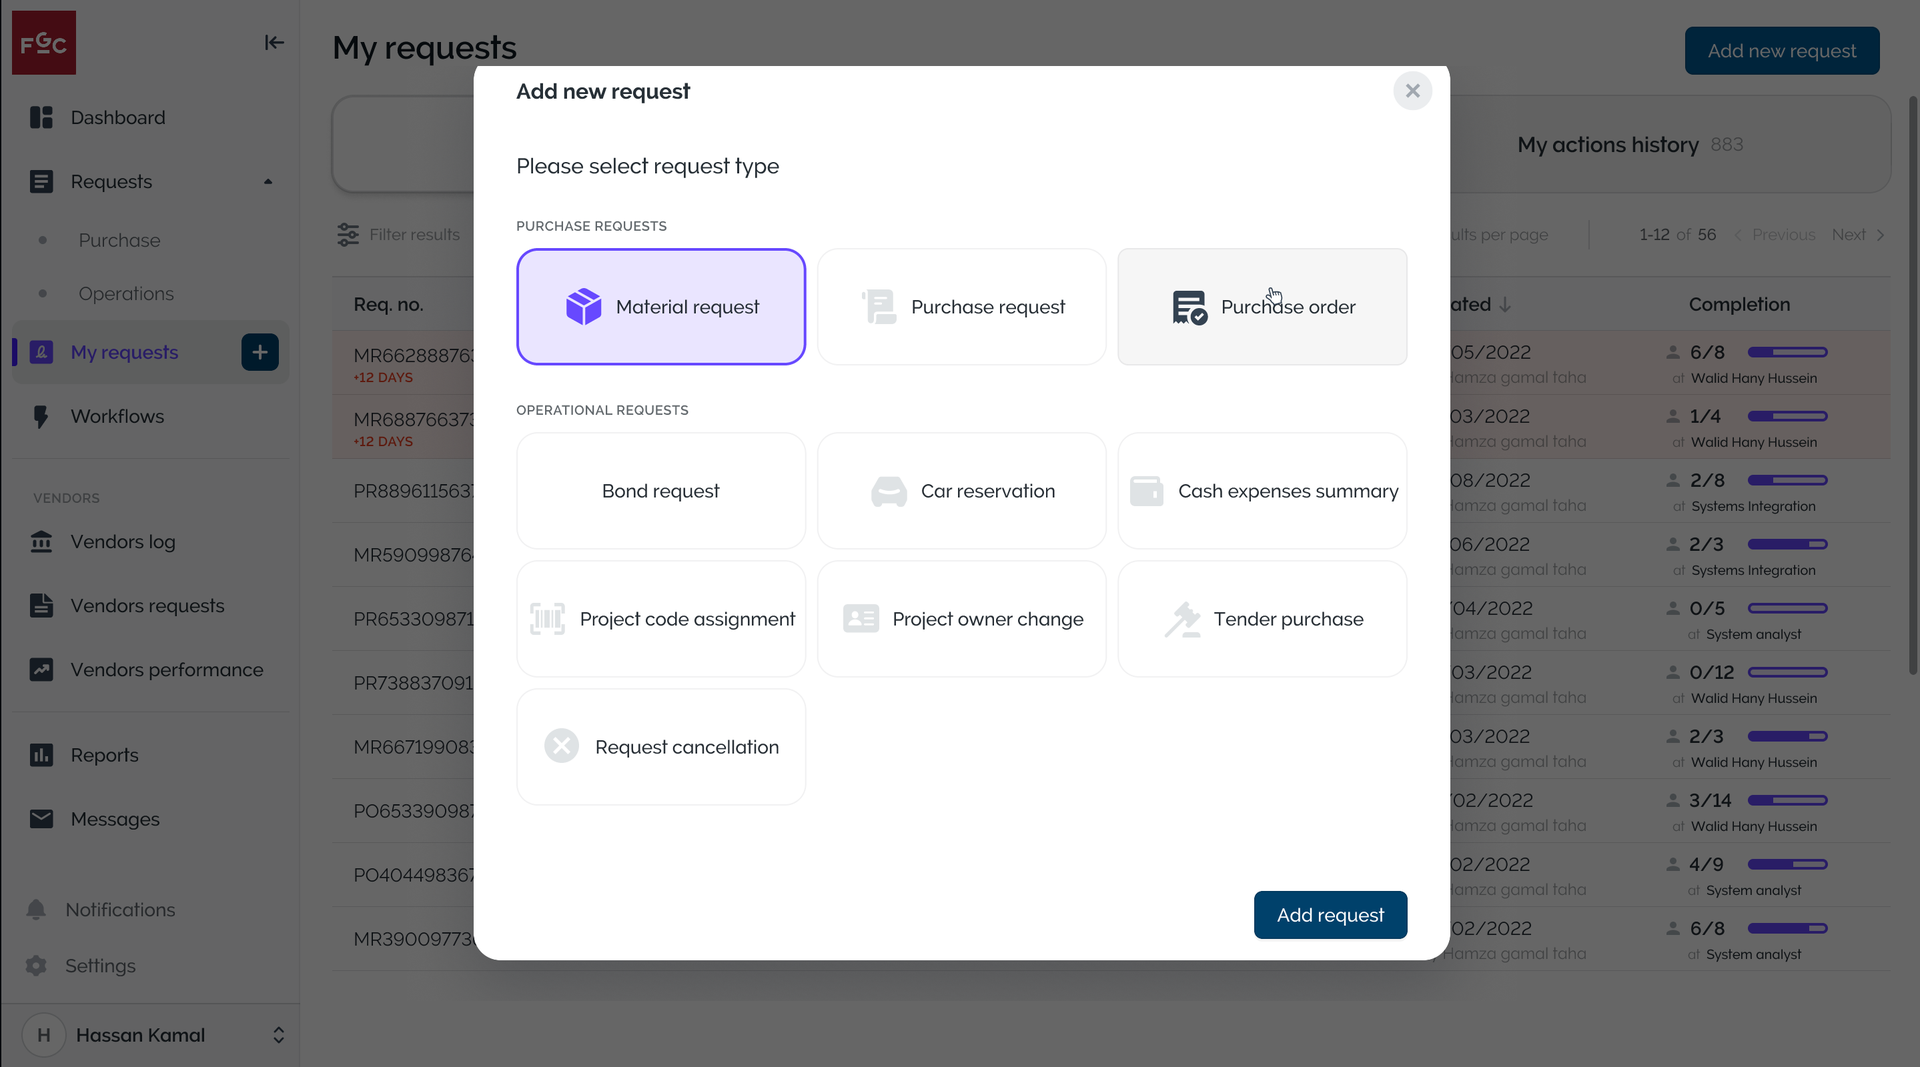Select the Purchase order request type
Screen dimensions: 1920x1067
[1261, 307]
